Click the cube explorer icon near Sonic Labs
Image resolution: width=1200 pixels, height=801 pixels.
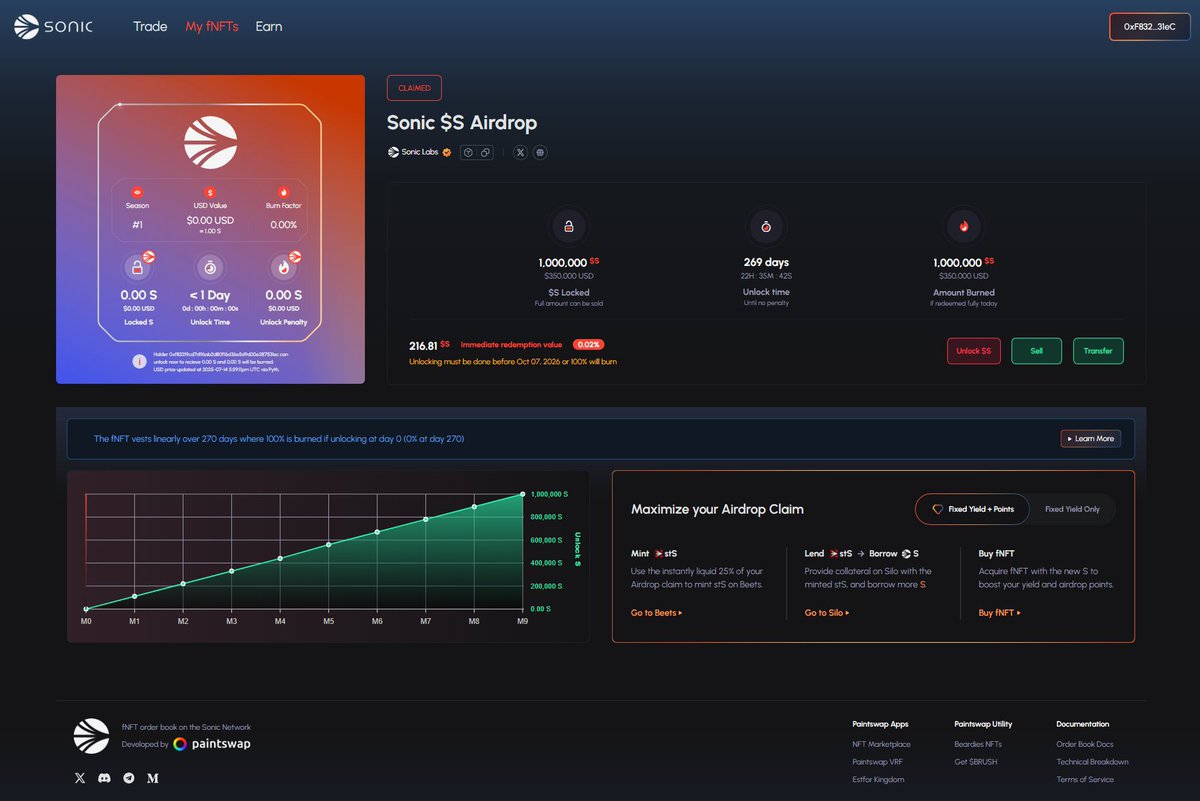(467, 153)
